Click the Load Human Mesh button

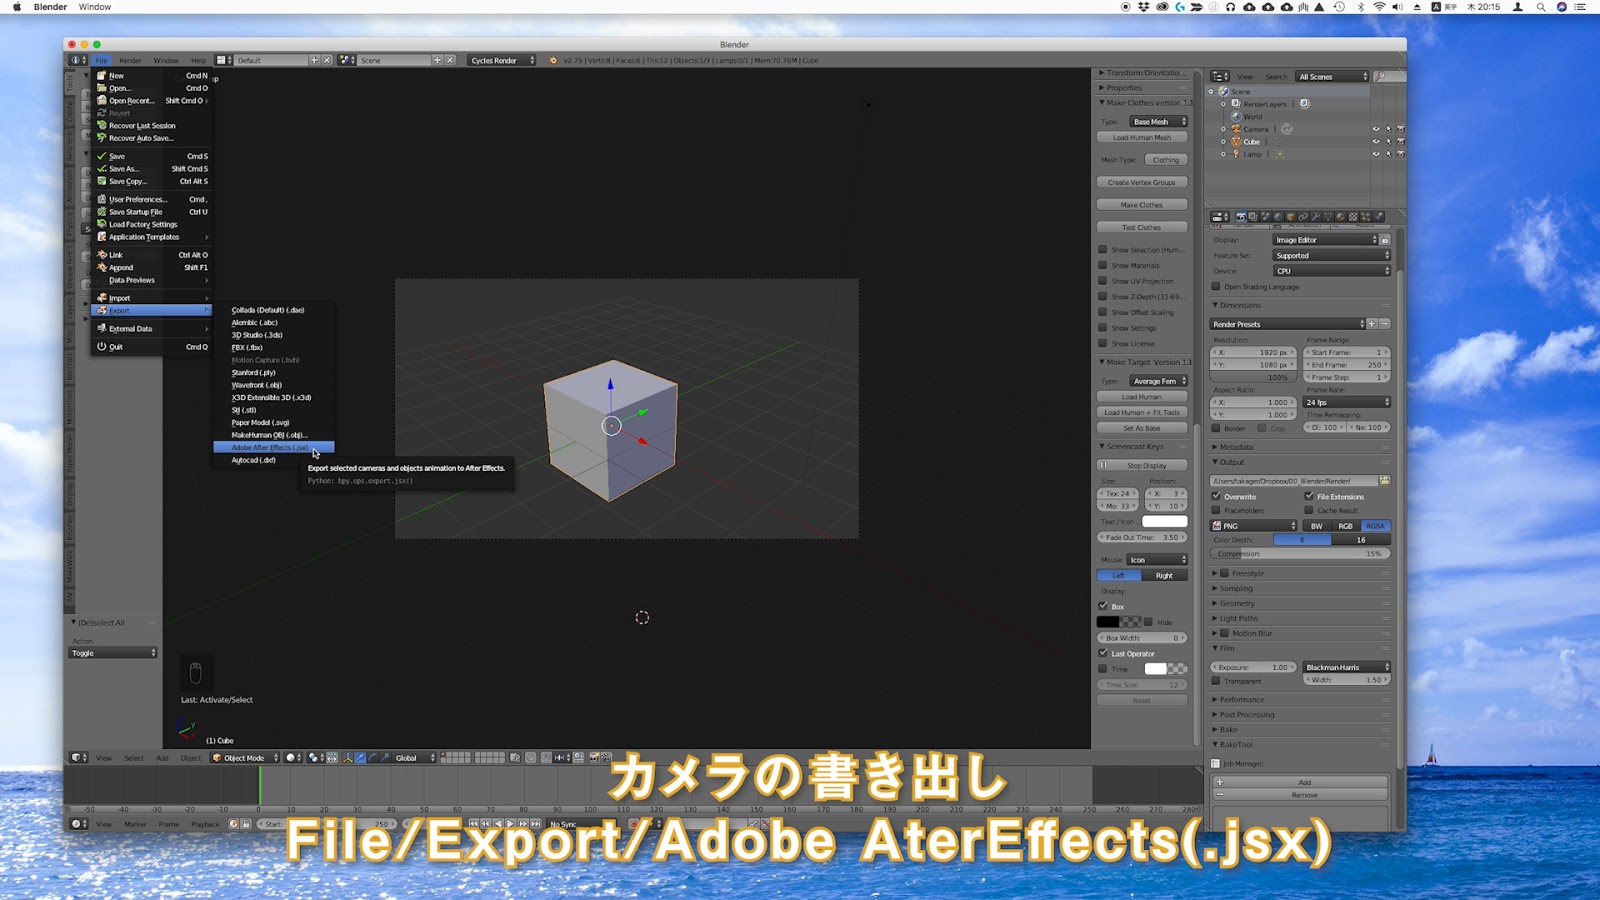[x=1142, y=137]
